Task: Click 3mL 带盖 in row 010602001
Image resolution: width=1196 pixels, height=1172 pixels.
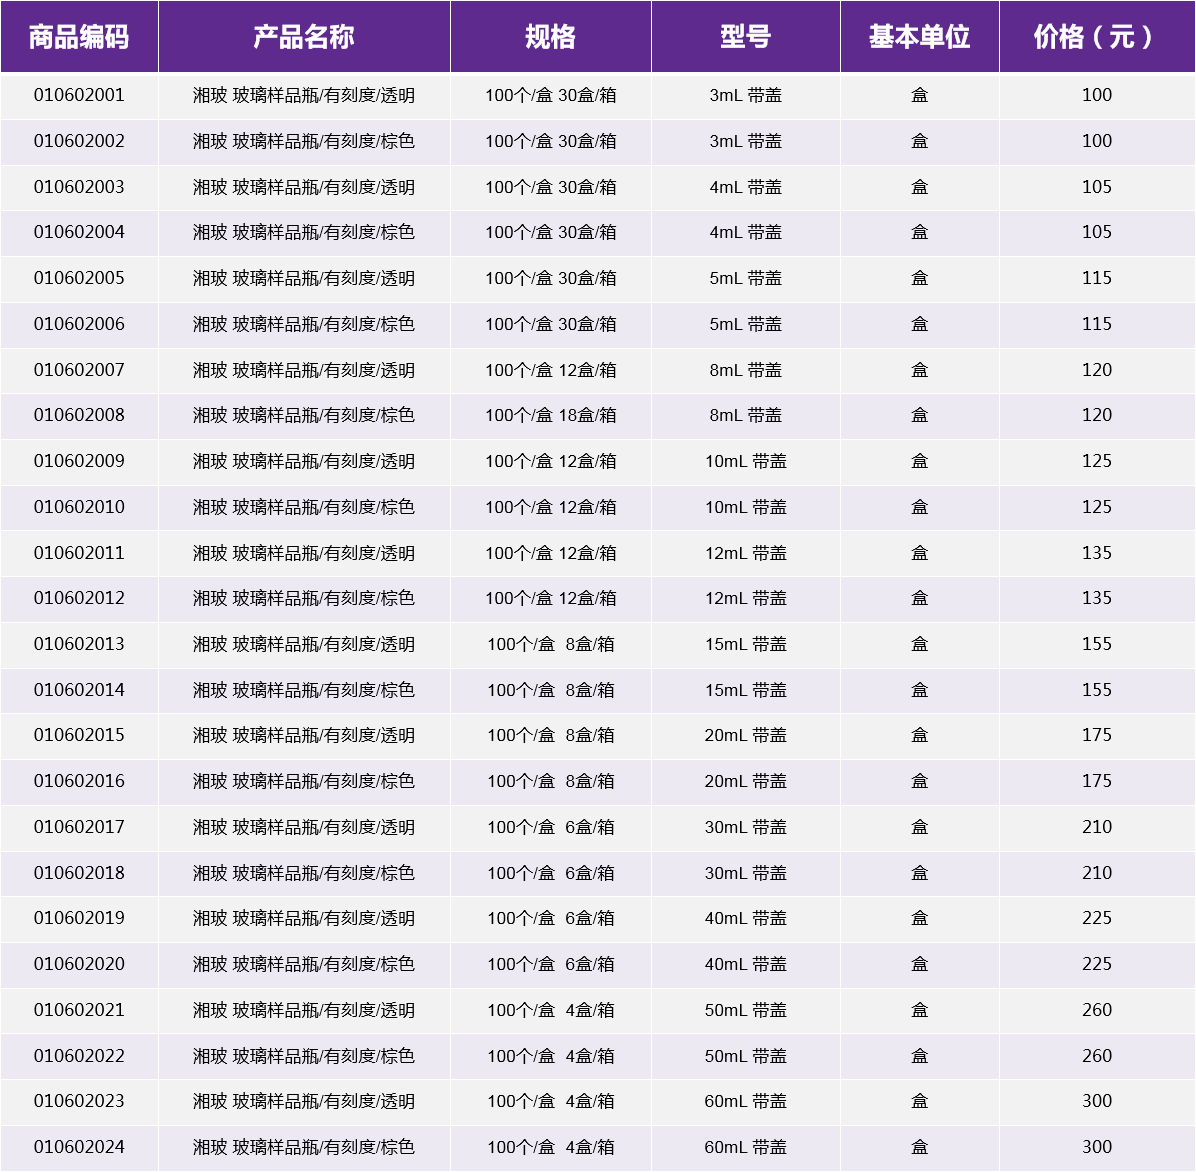Action: [746, 95]
